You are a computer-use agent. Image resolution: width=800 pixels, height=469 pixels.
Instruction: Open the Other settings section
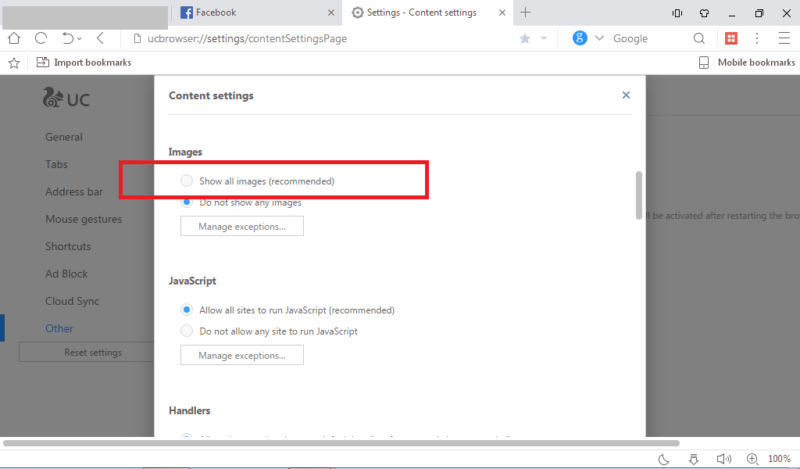[59, 329]
